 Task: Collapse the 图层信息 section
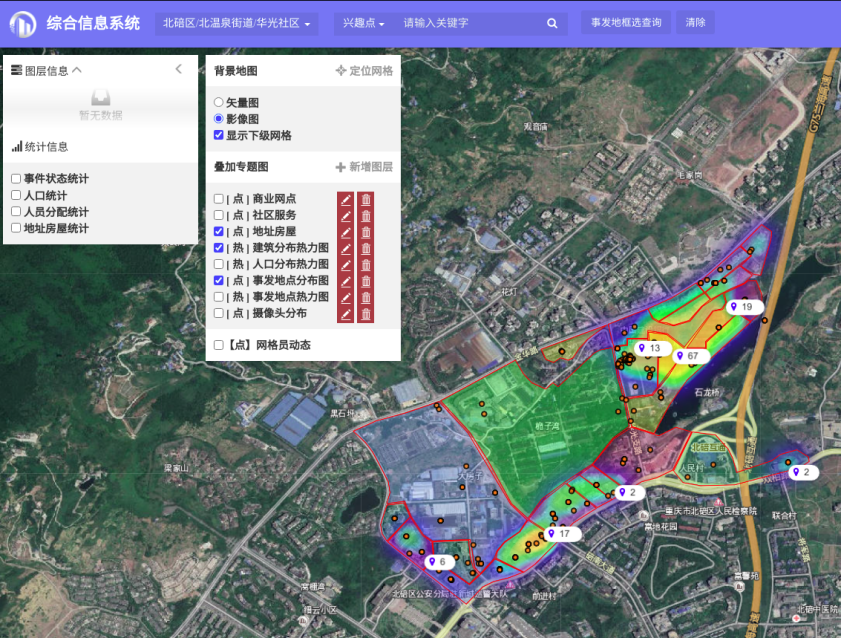click(x=77, y=70)
